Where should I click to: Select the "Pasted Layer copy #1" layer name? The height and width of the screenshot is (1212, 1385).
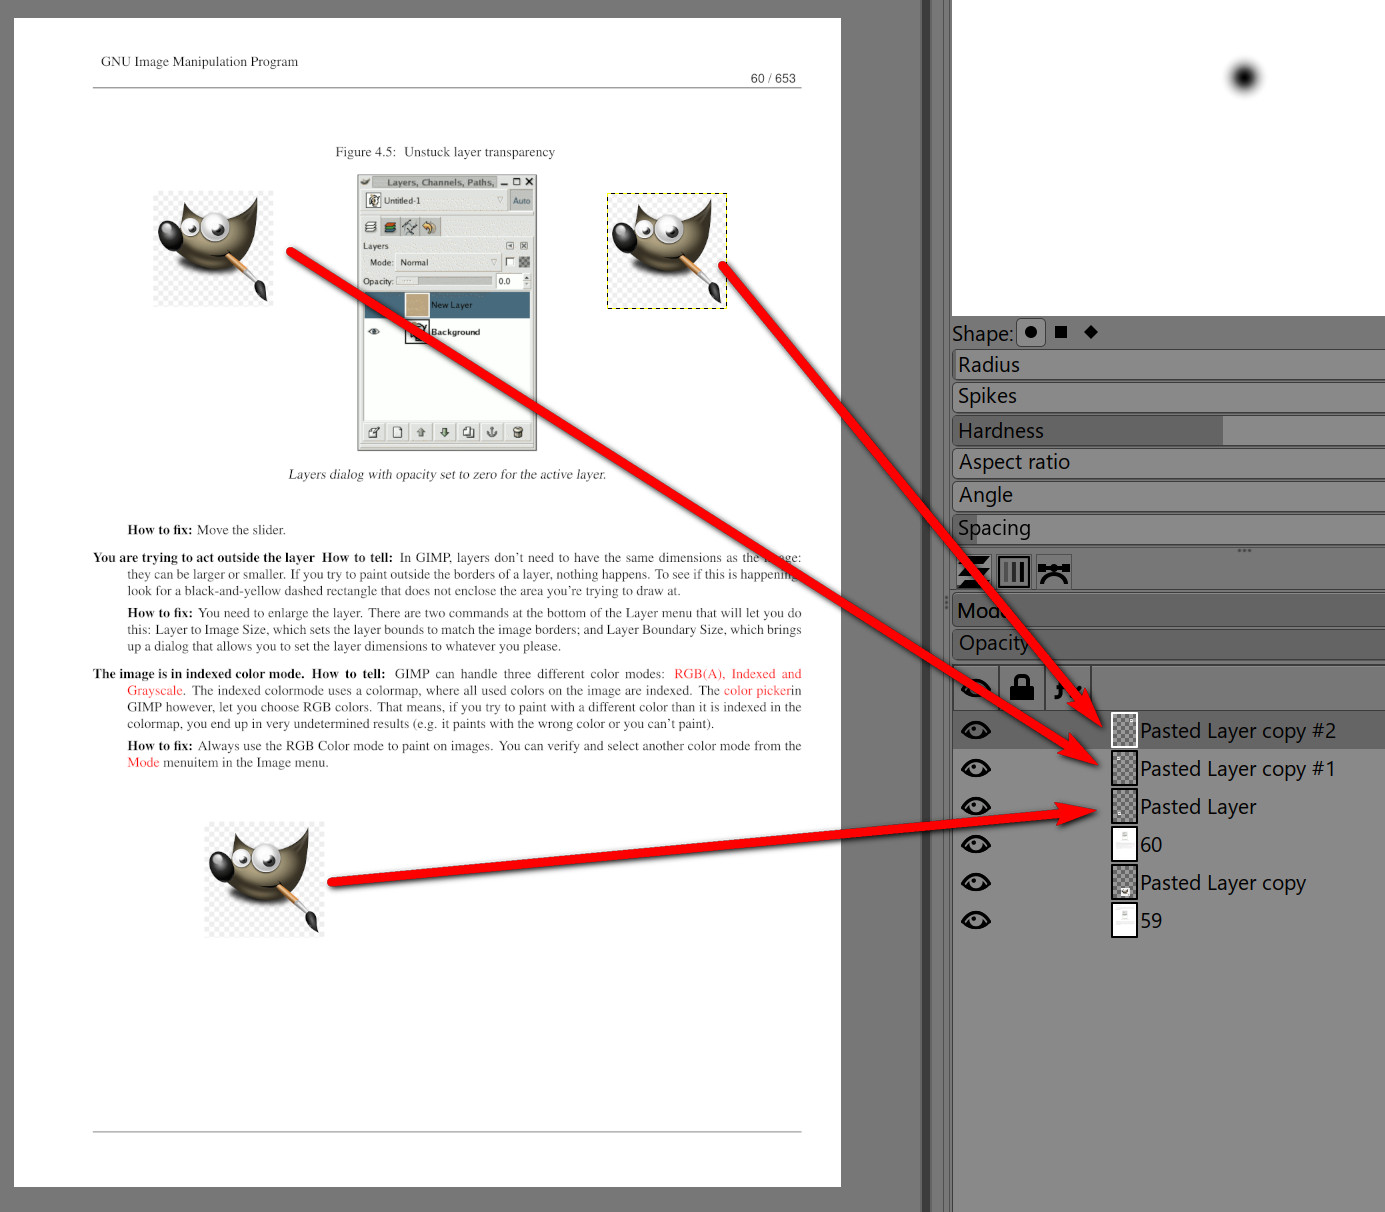(1238, 769)
